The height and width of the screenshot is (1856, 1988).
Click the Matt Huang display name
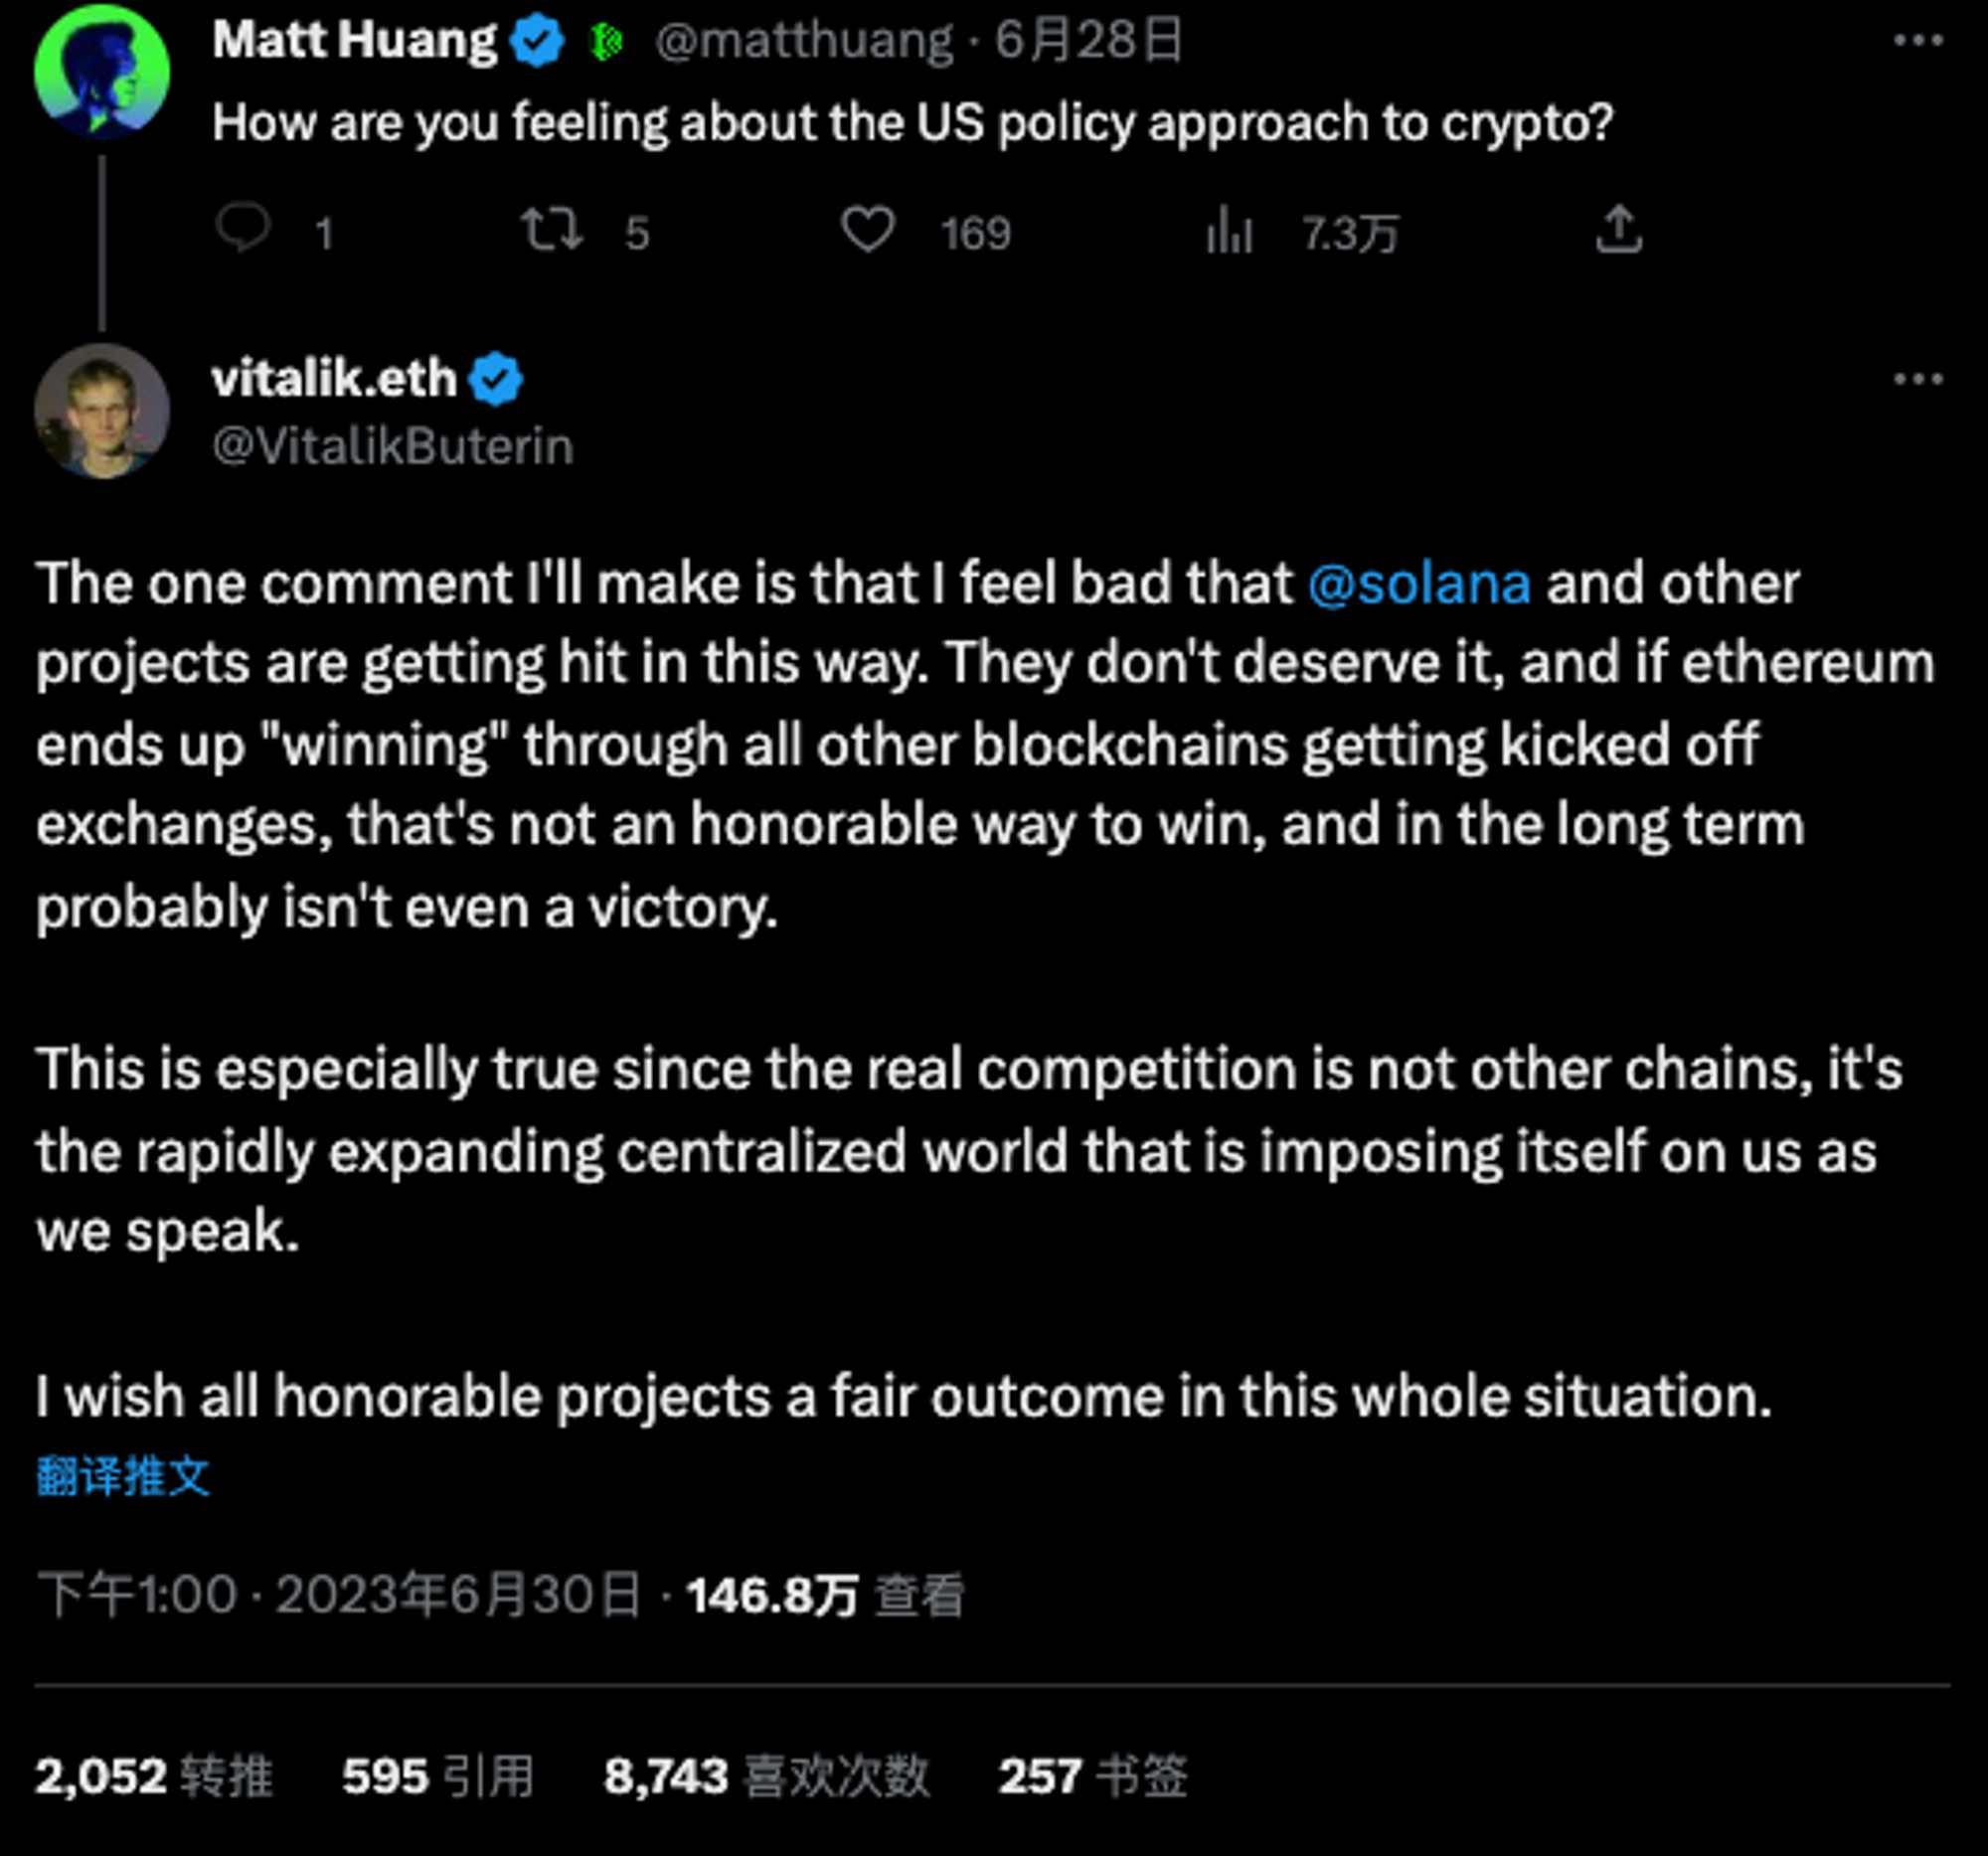point(354,41)
